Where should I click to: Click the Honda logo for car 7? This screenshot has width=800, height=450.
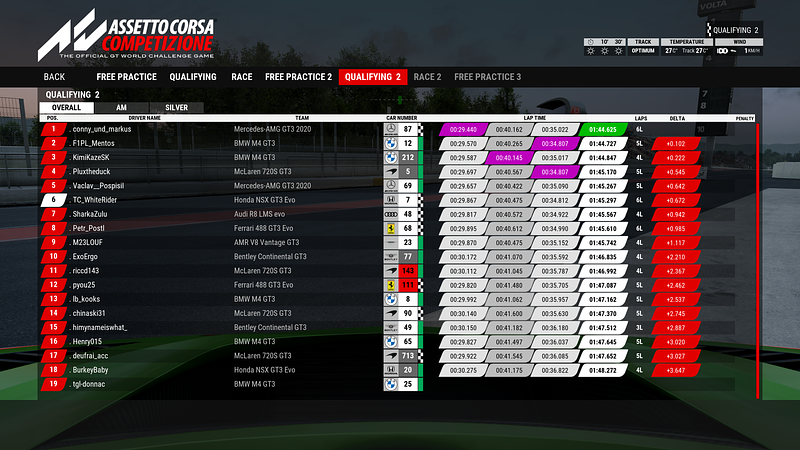[391, 200]
